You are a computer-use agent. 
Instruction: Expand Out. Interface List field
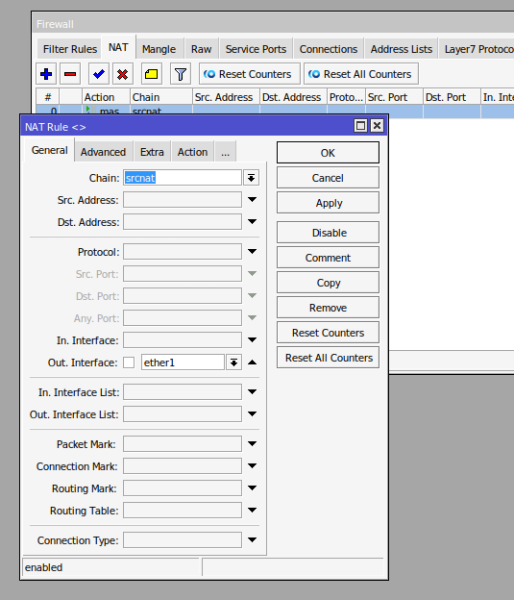pyautogui.click(x=252, y=414)
